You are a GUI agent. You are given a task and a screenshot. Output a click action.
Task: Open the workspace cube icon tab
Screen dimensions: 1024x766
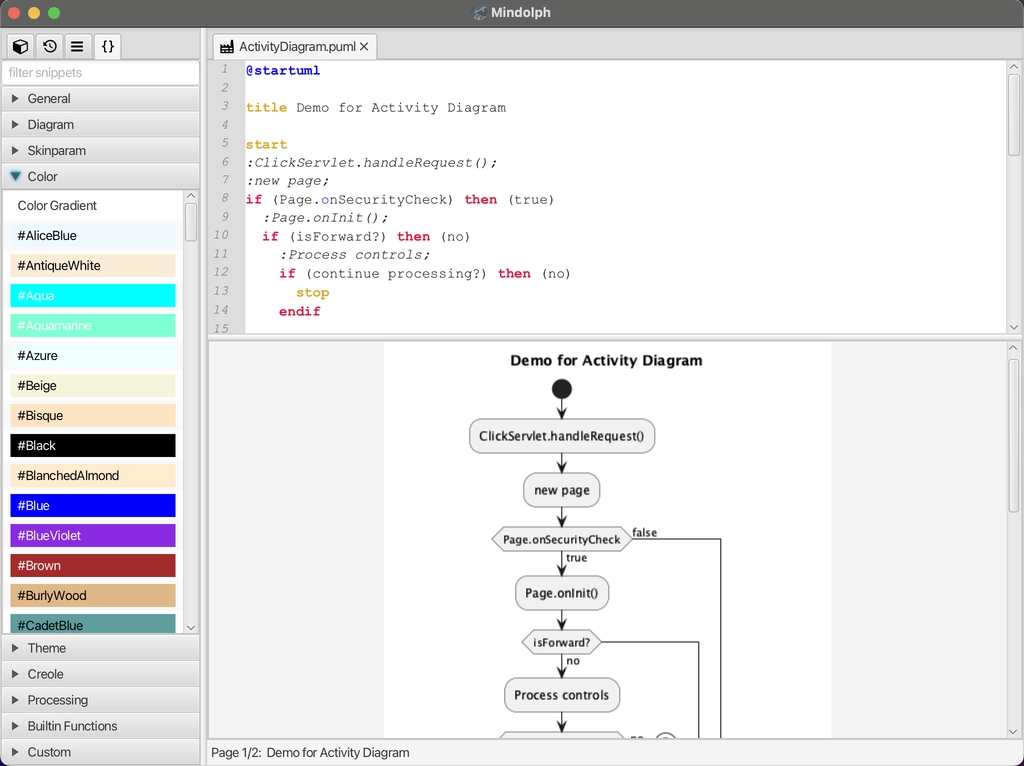(x=20, y=46)
